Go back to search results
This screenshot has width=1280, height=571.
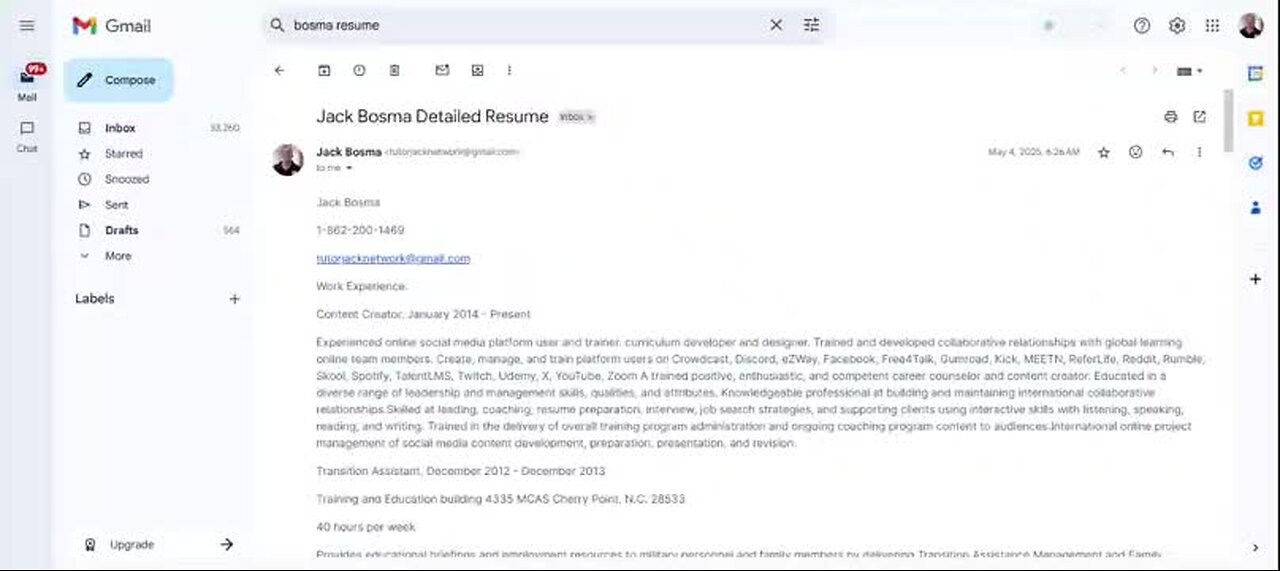(x=279, y=70)
